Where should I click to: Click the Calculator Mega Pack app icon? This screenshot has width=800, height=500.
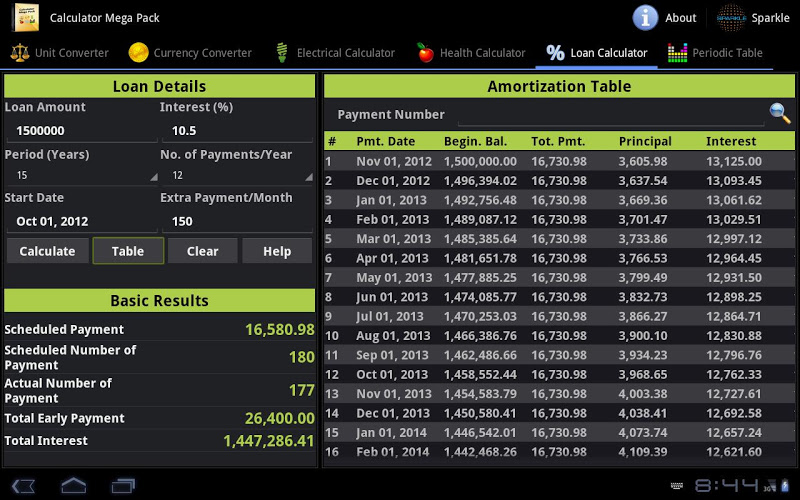(x=27, y=18)
